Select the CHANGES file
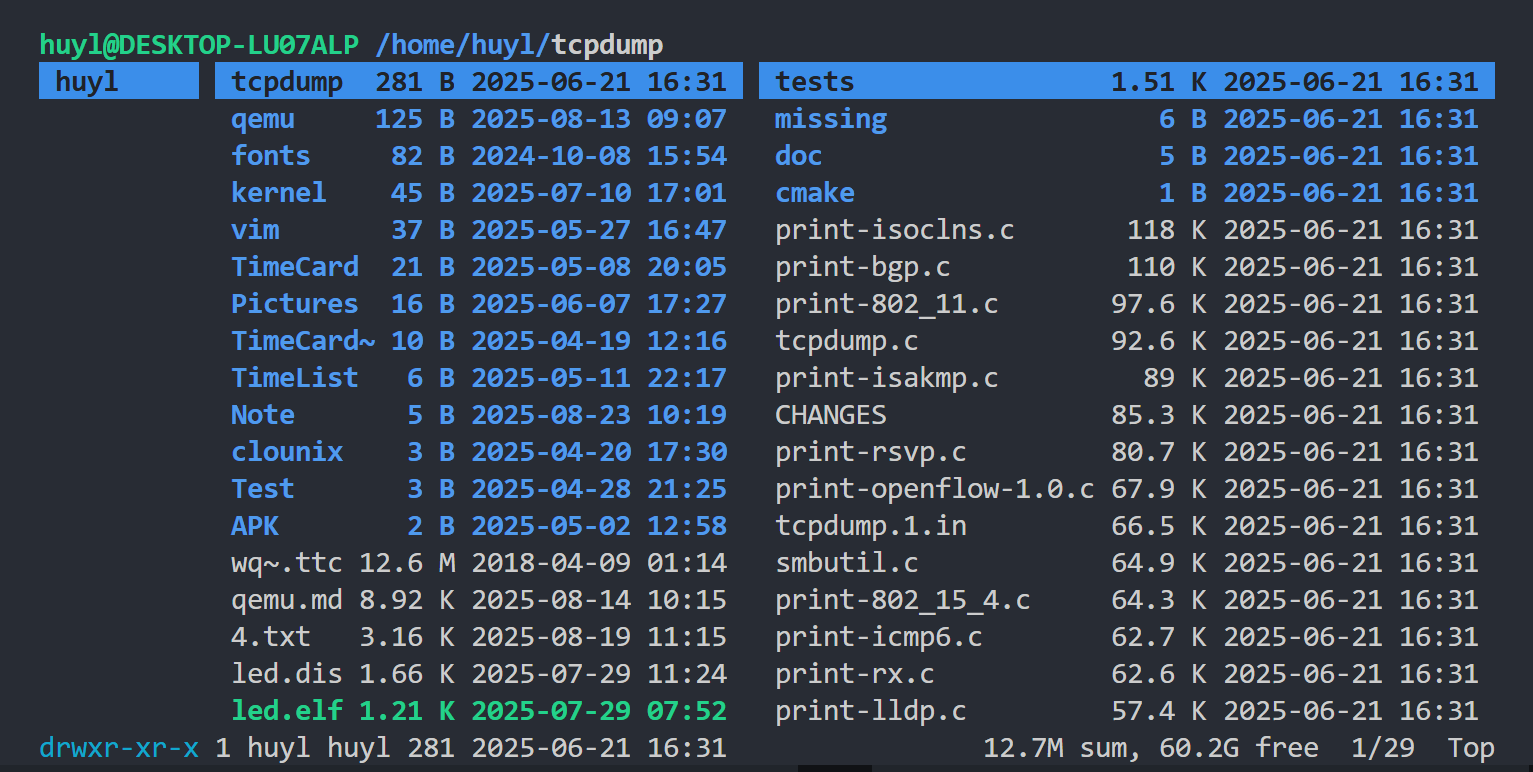Screen dimensions: 1533x772 (1127, 415)
